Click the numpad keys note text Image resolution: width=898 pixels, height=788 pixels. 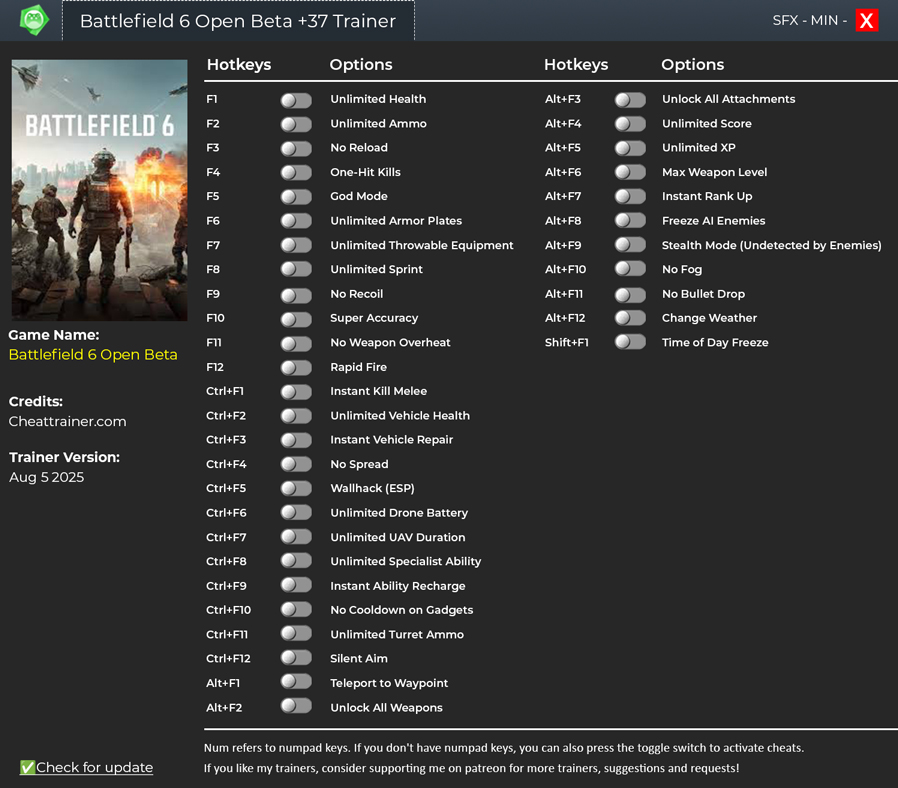coord(504,748)
